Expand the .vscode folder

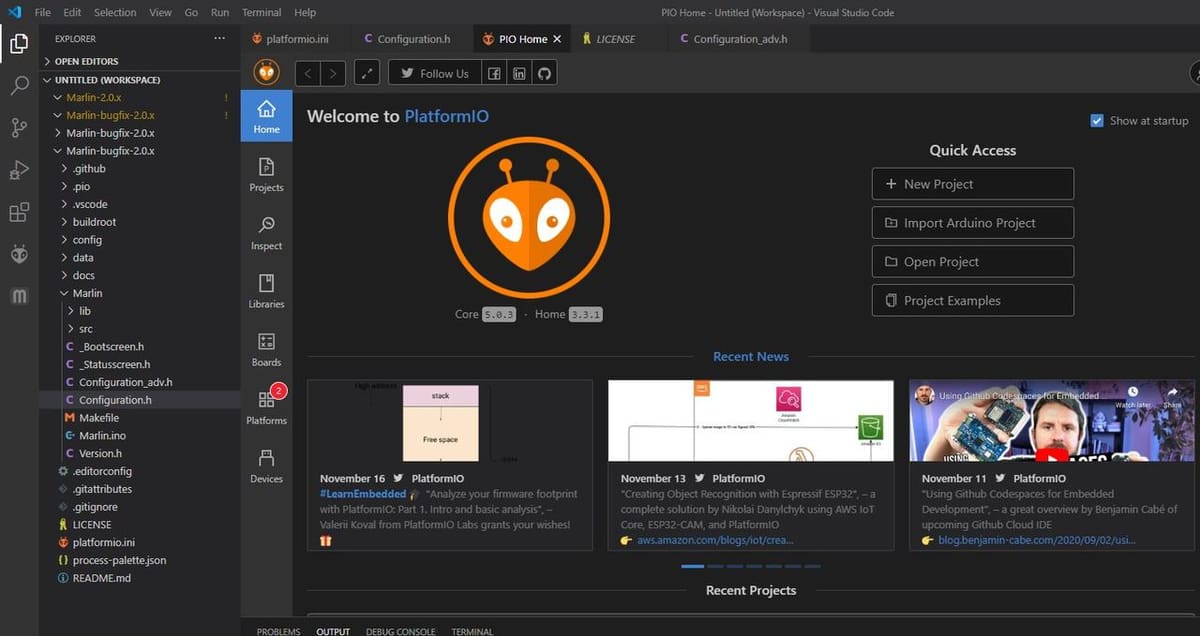click(x=140, y=204)
